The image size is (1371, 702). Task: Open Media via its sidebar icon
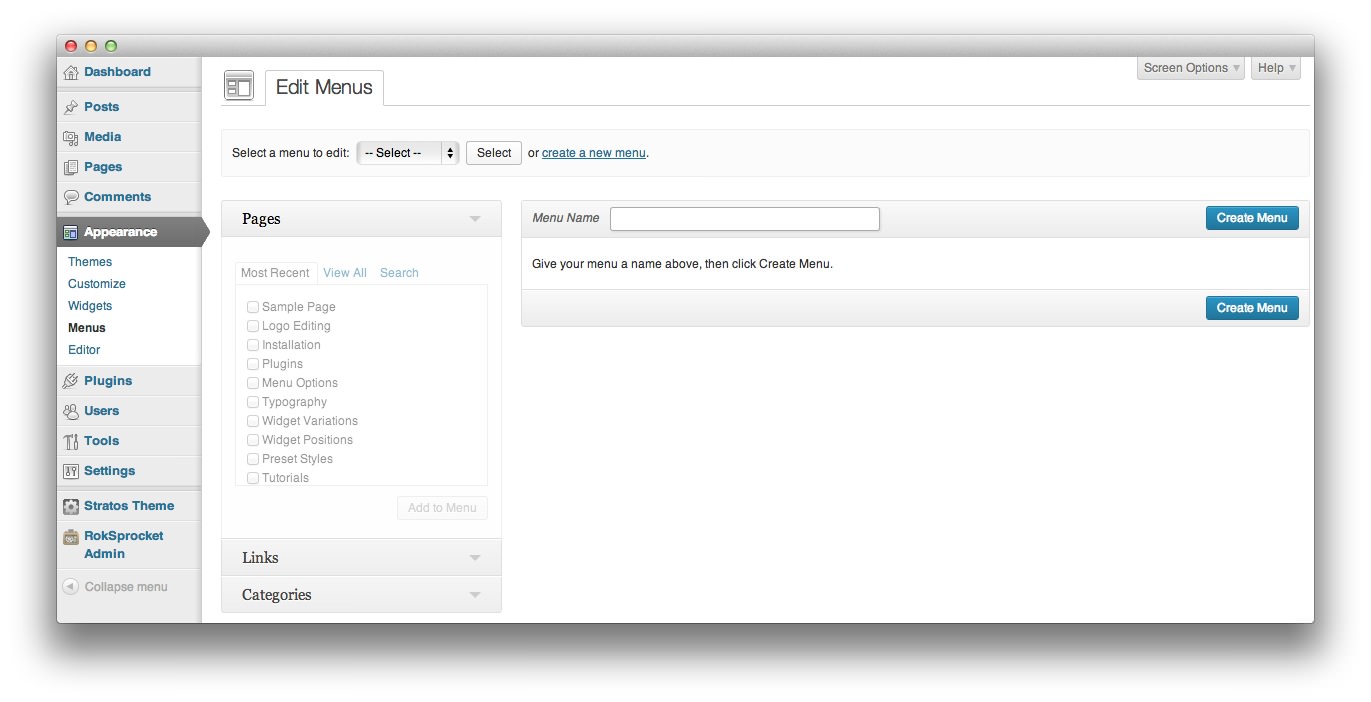pos(71,137)
